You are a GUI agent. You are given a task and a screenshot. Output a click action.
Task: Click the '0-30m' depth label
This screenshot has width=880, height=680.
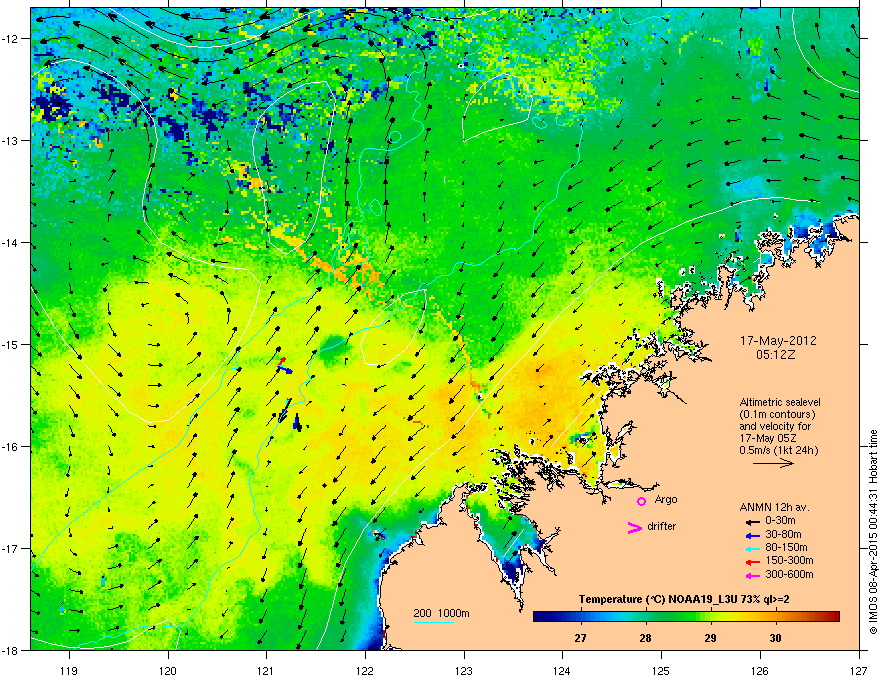pos(780,521)
